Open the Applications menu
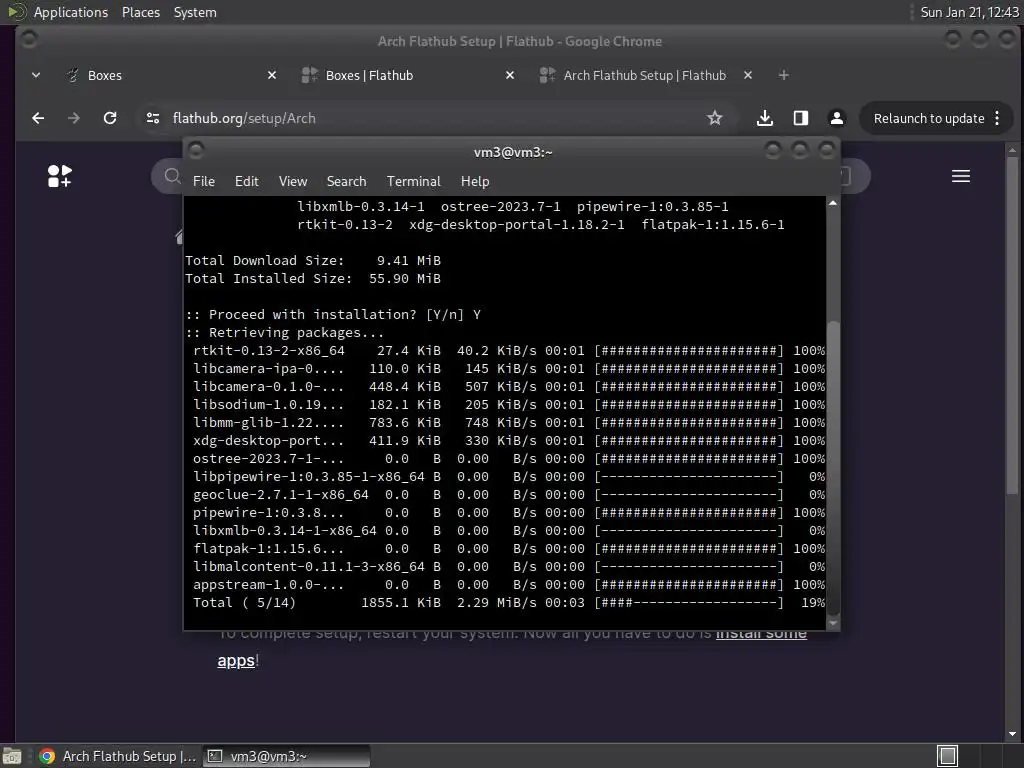The height and width of the screenshot is (768, 1024). (71, 12)
